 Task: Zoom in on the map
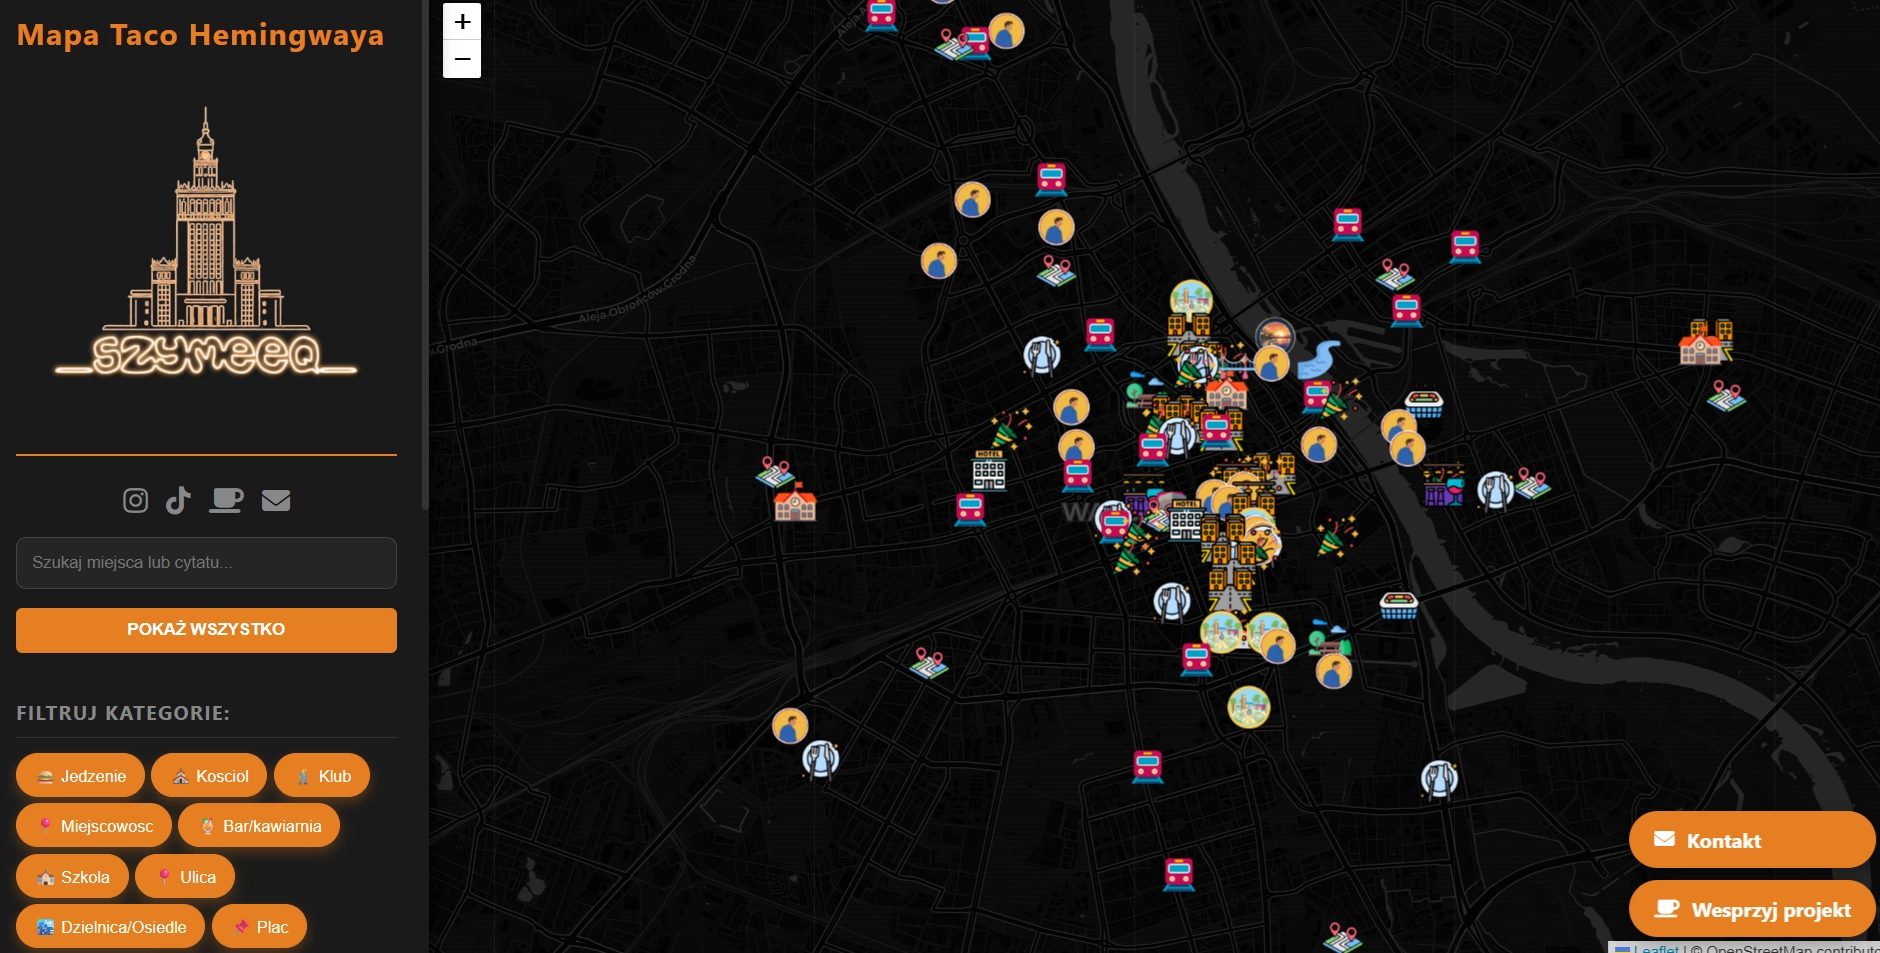tap(462, 21)
